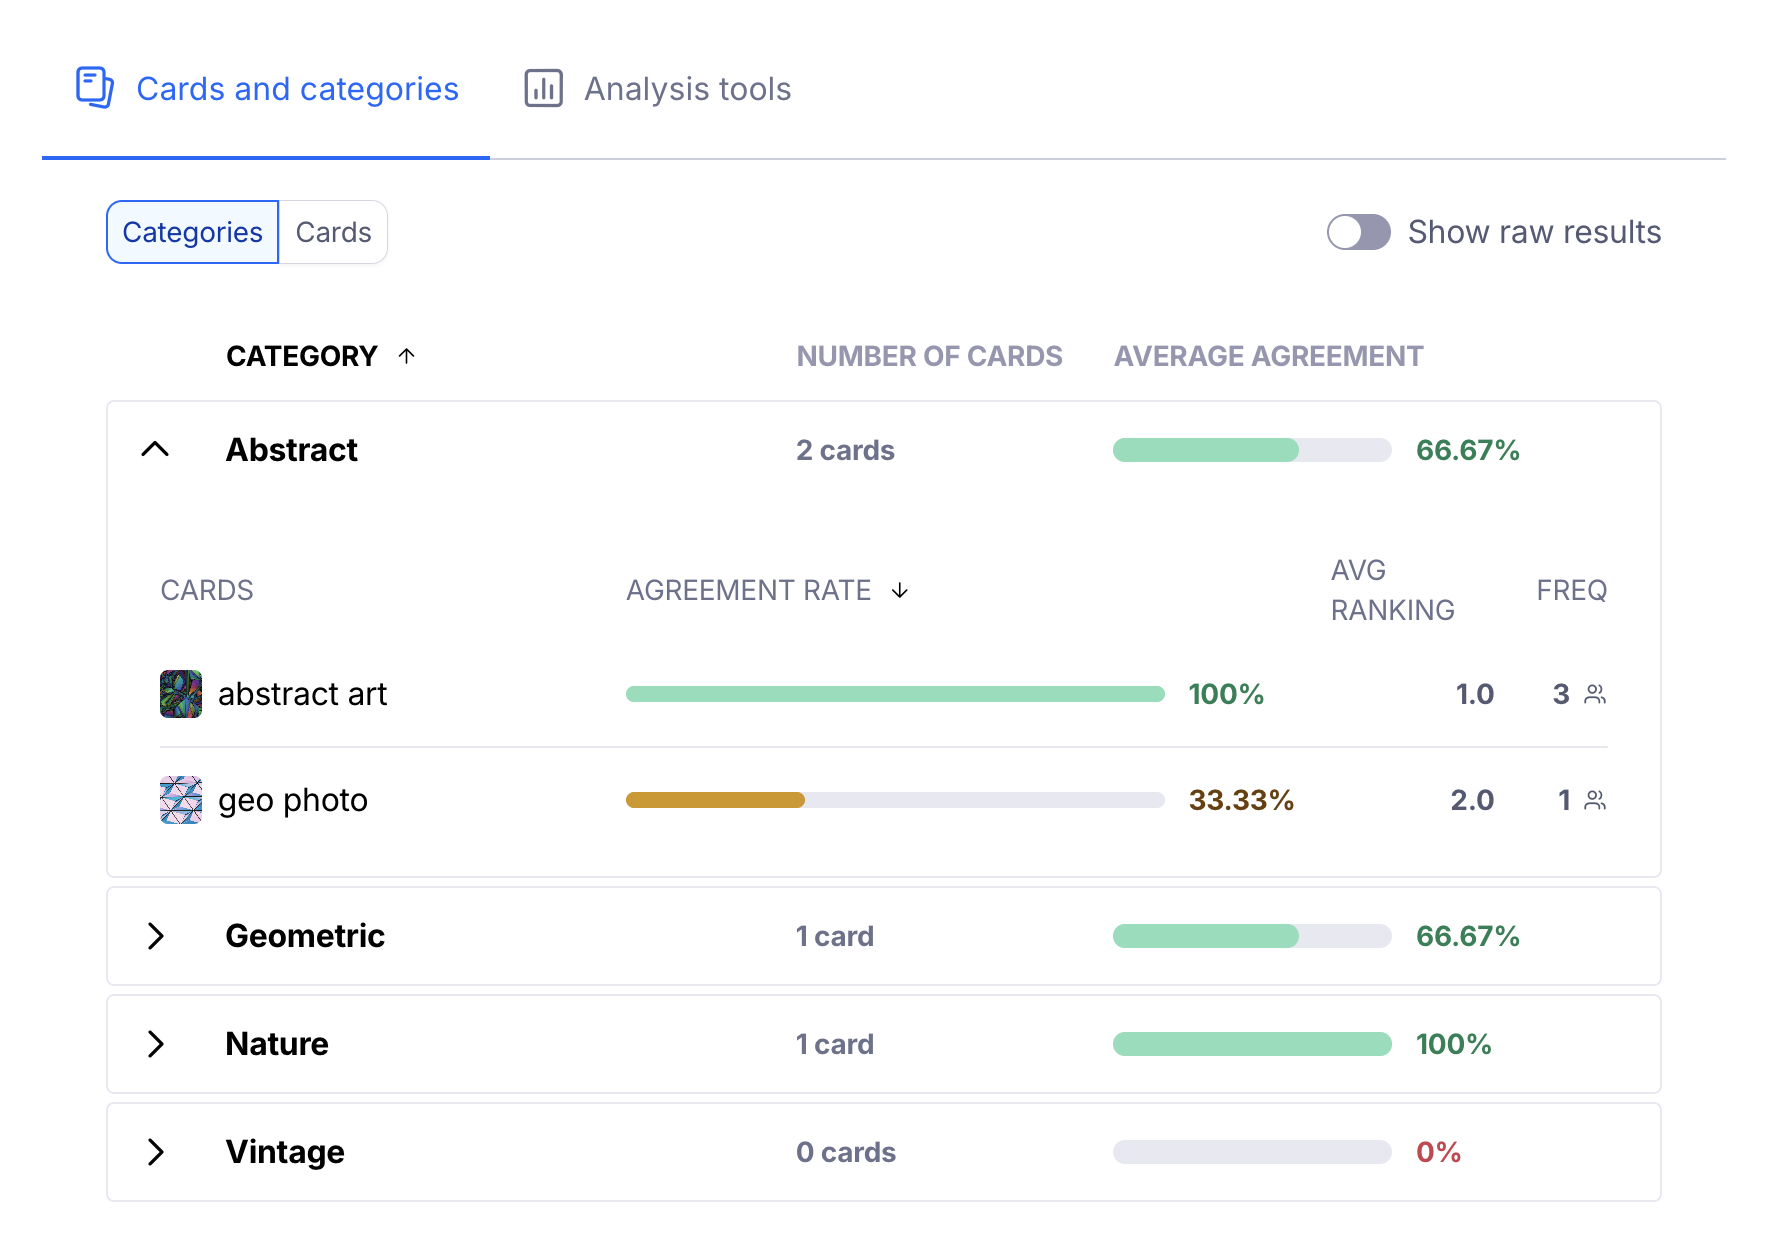The height and width of the screenshot is (1254, 1766).
Task: Click the Agreement Rate sort descending arrow
Action: pos(900,591)
